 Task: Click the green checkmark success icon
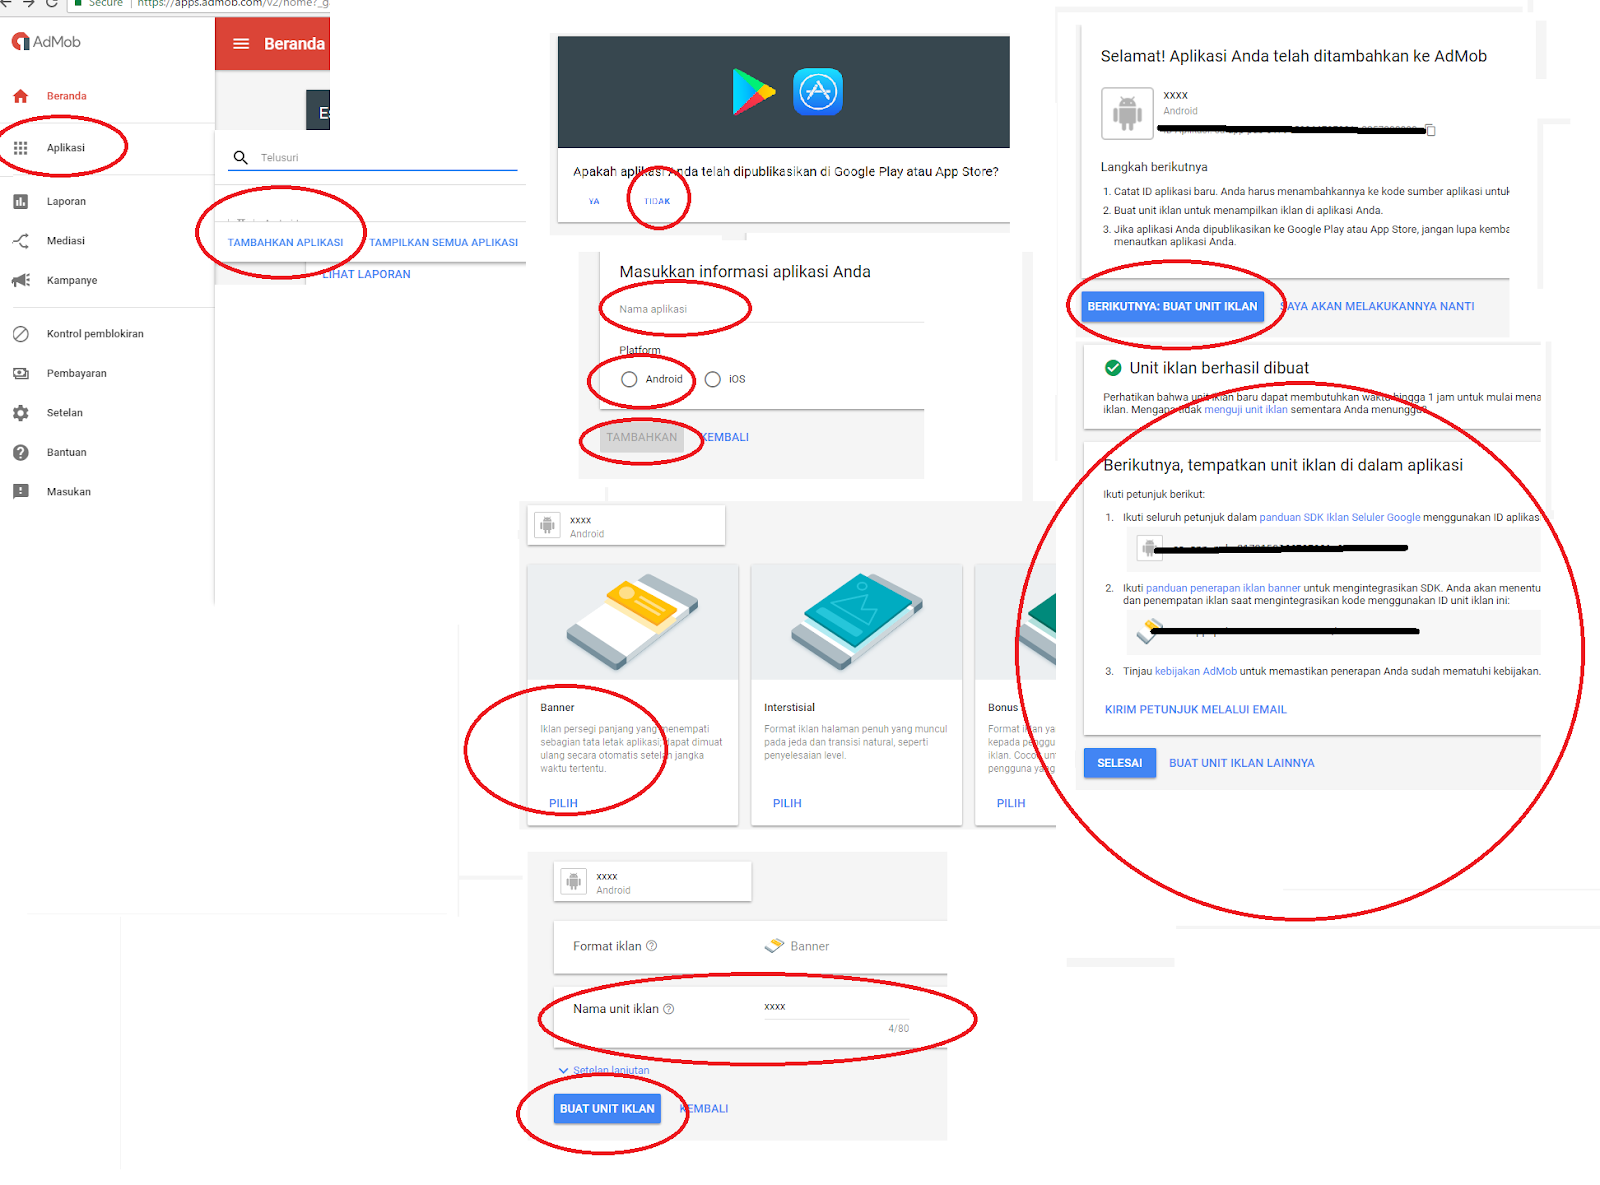point(1113,368)
